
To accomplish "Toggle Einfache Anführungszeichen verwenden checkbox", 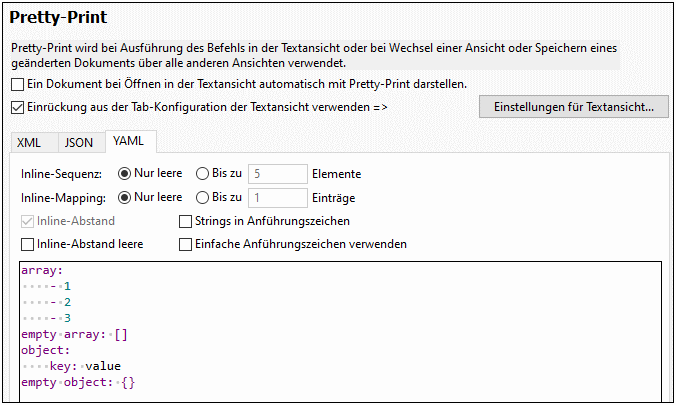I will click(x=185, y=244).
